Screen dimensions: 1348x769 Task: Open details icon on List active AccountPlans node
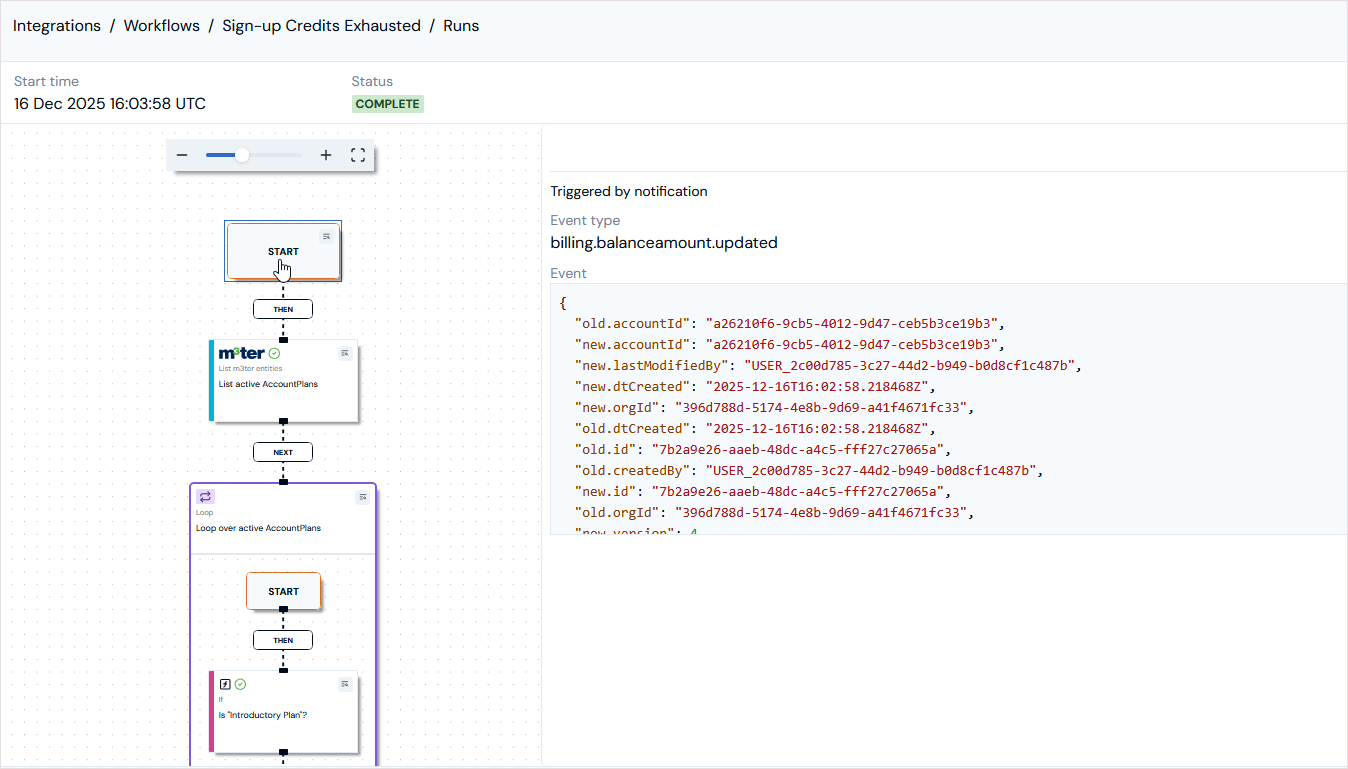[345, 353]
